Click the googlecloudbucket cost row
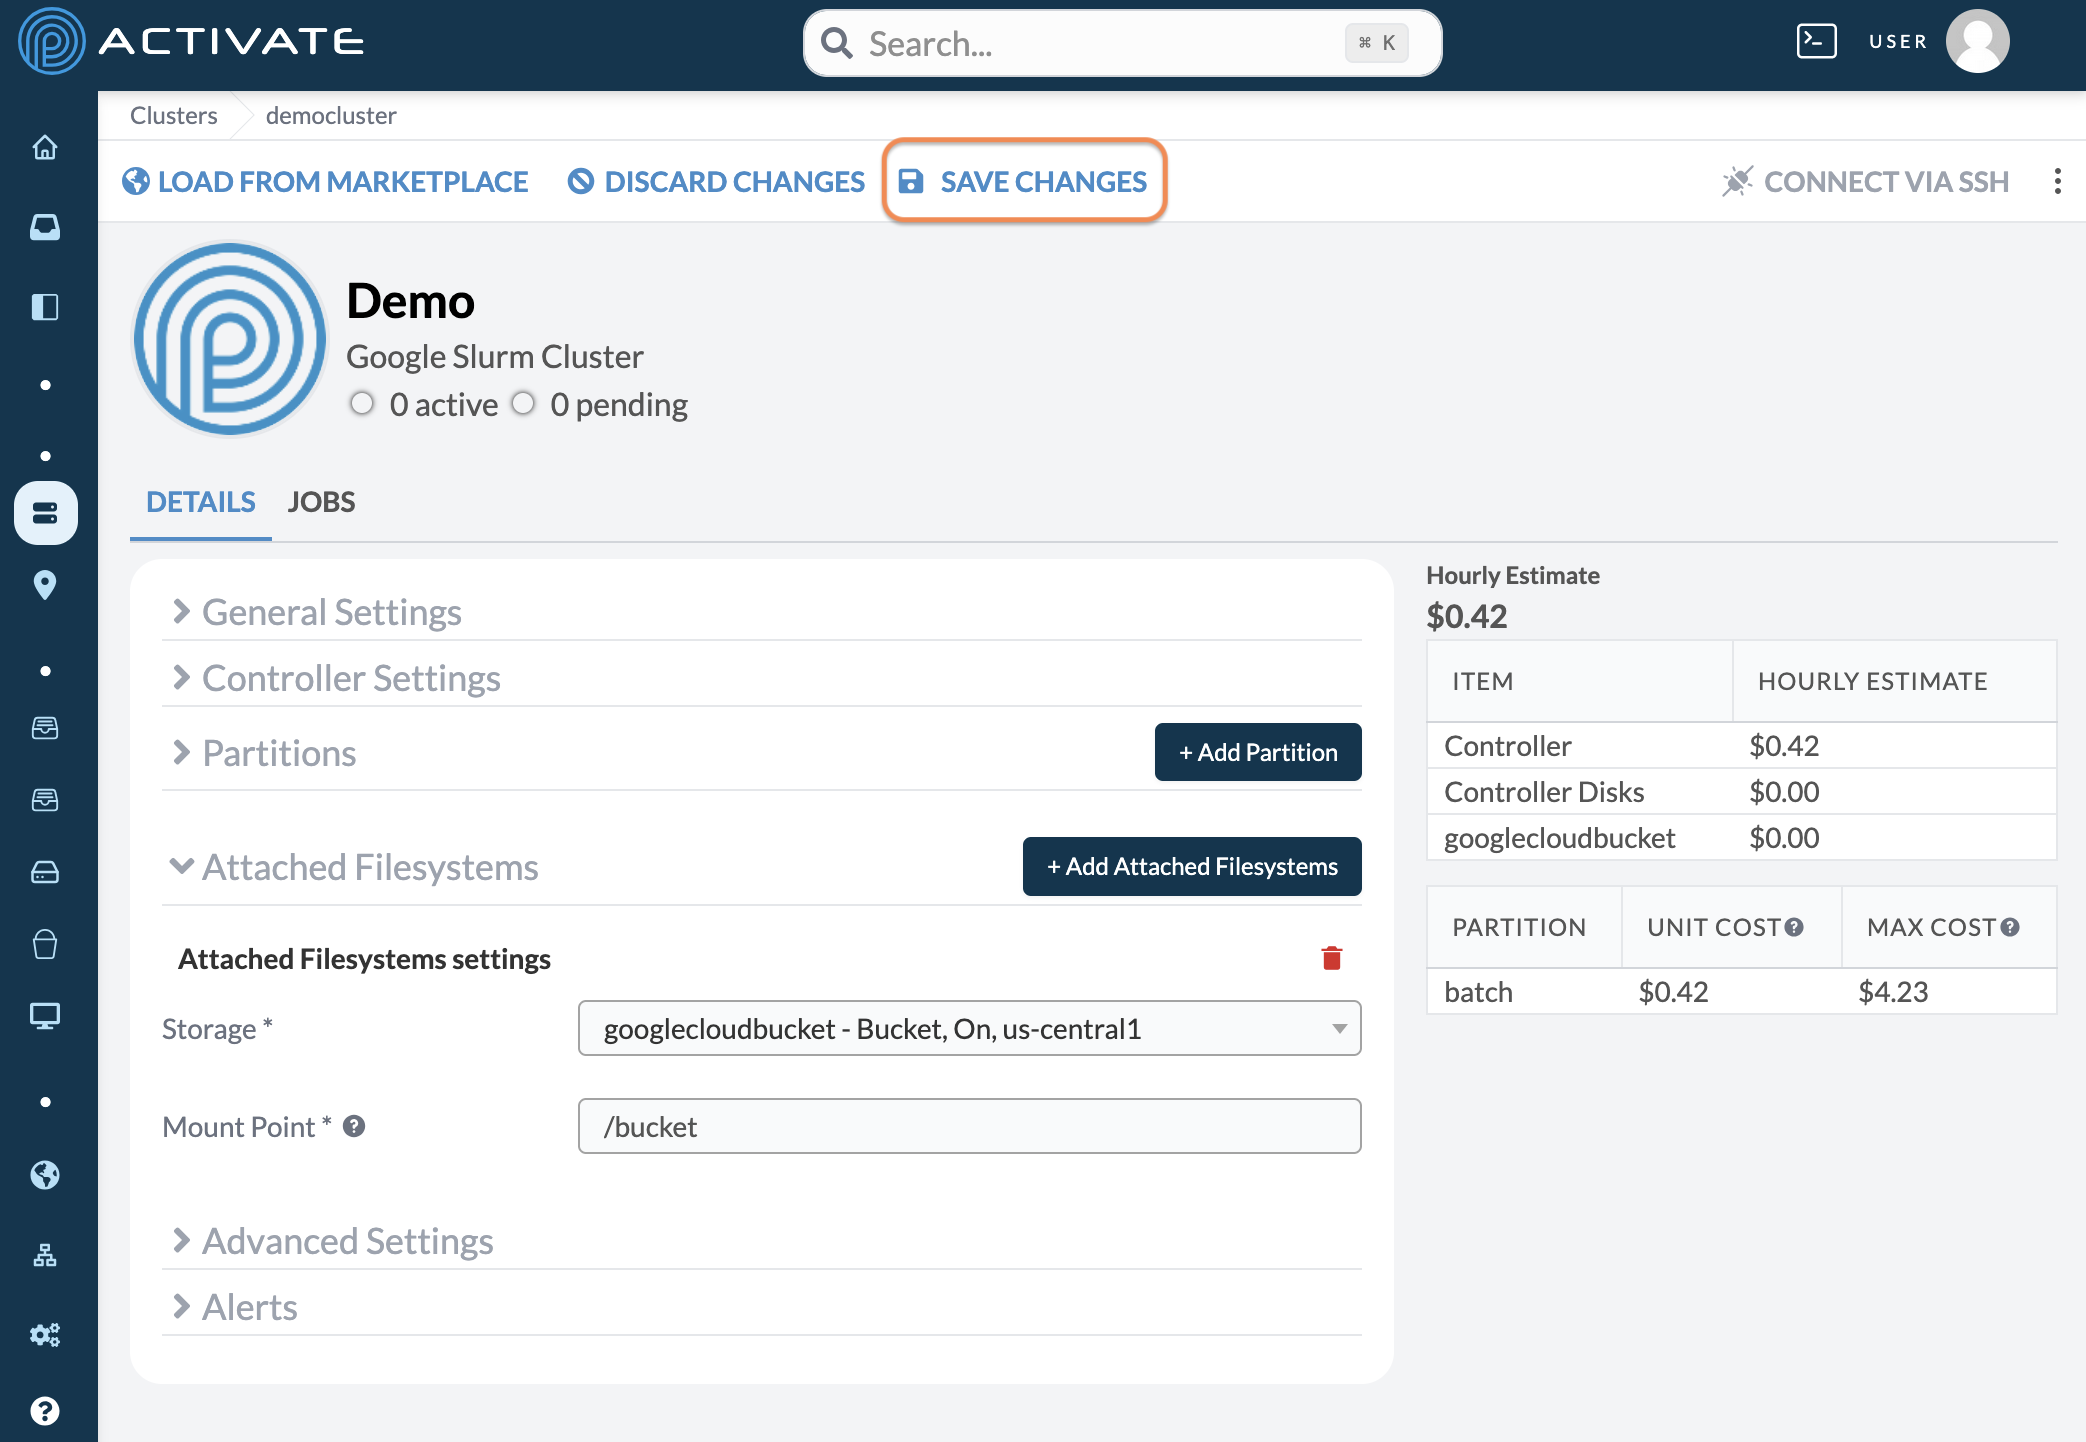 pos(1741,838)
